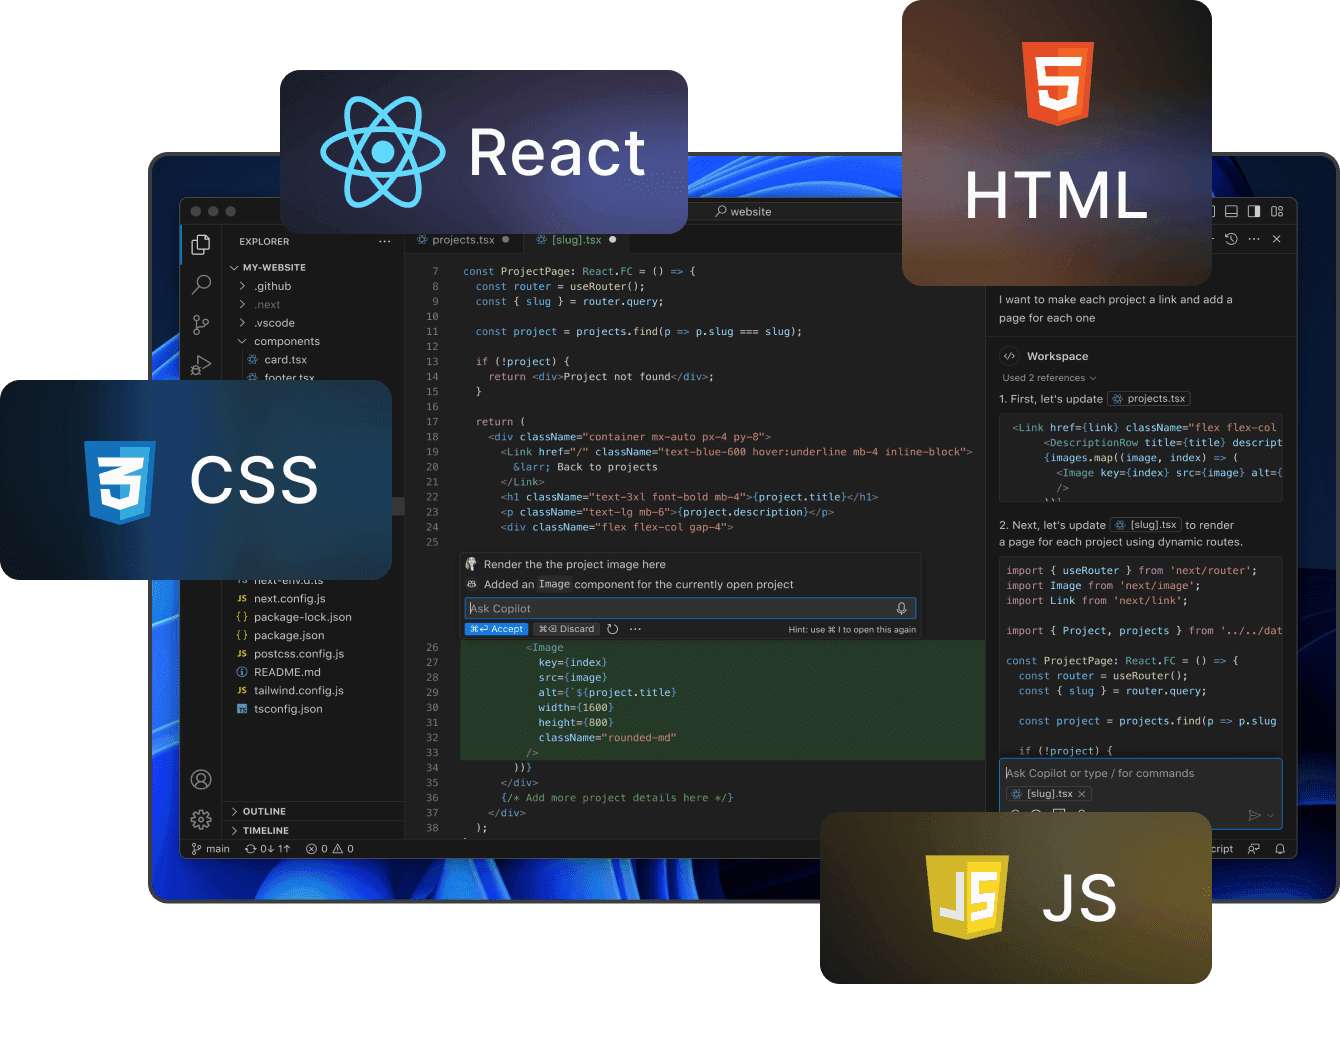Click the website command center search box
1340x1050 pixels.
(744, 212)
